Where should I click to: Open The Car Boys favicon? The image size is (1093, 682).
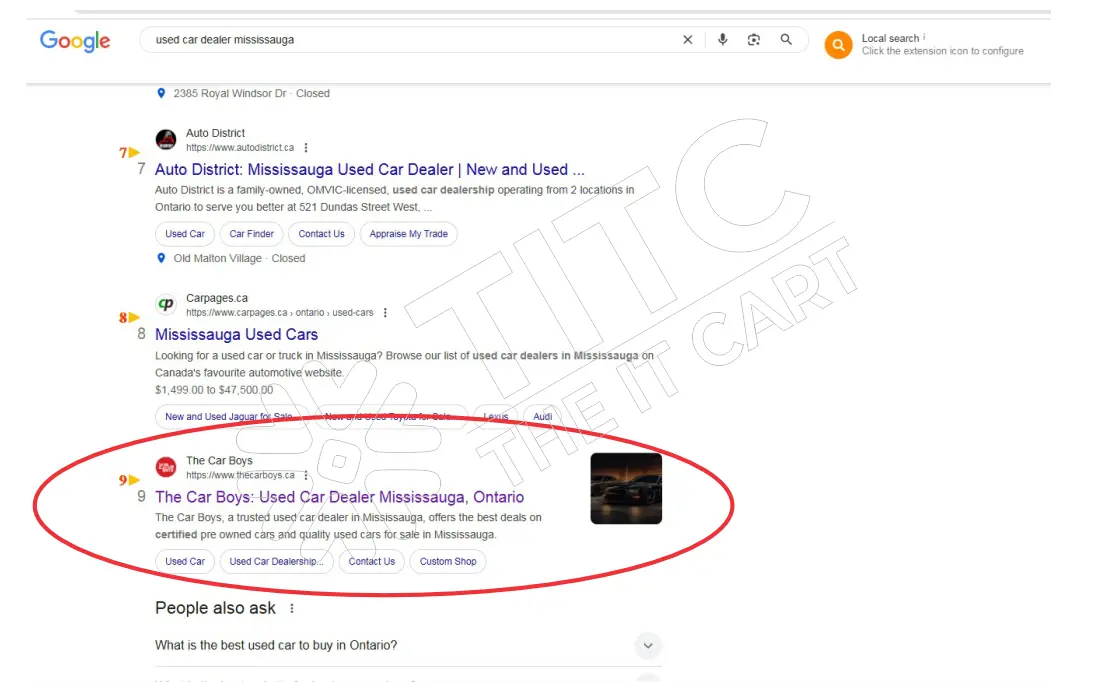(166, 467)
